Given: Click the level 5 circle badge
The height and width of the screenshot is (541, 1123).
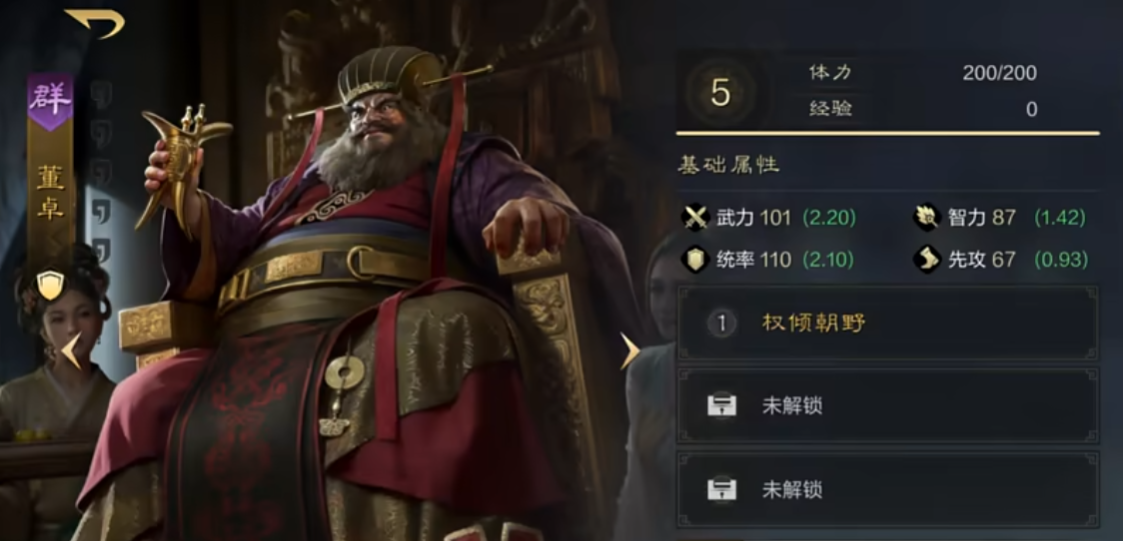Looking at the screenshot, I should 720,92.
